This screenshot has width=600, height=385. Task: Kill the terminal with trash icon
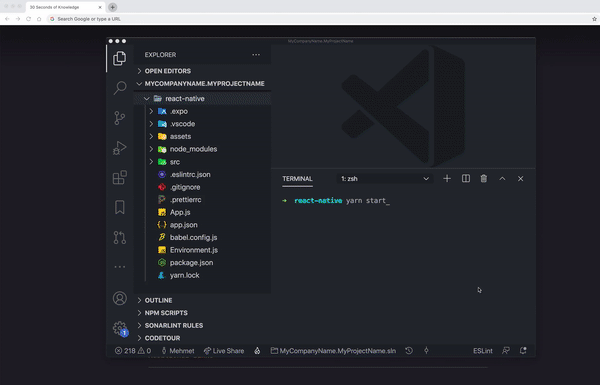click(x=484, y=179)
